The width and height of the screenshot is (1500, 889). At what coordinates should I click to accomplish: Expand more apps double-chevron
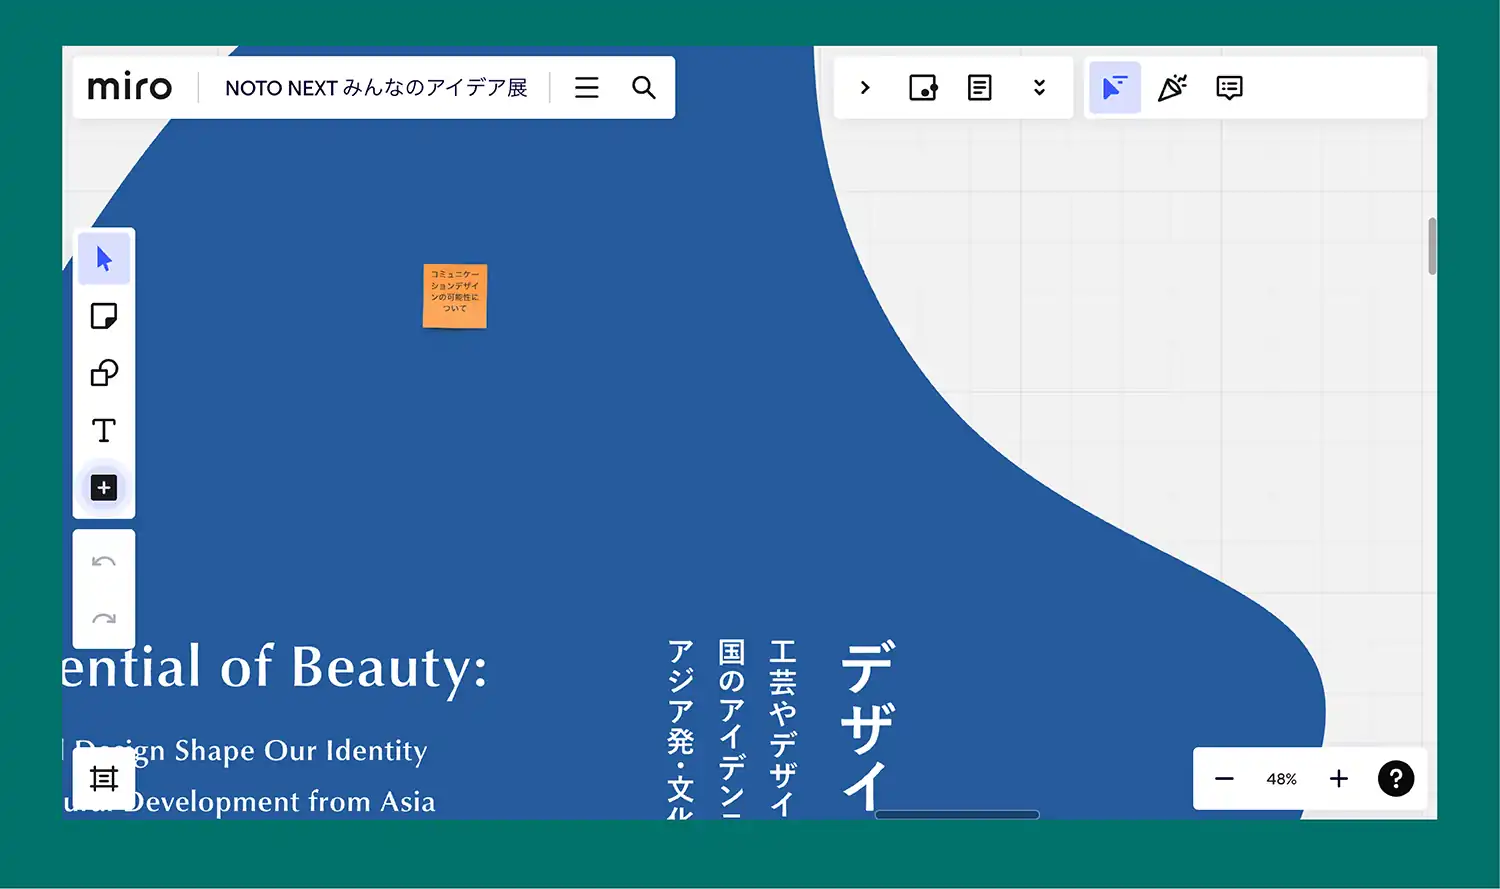(x=1039, y=88)
